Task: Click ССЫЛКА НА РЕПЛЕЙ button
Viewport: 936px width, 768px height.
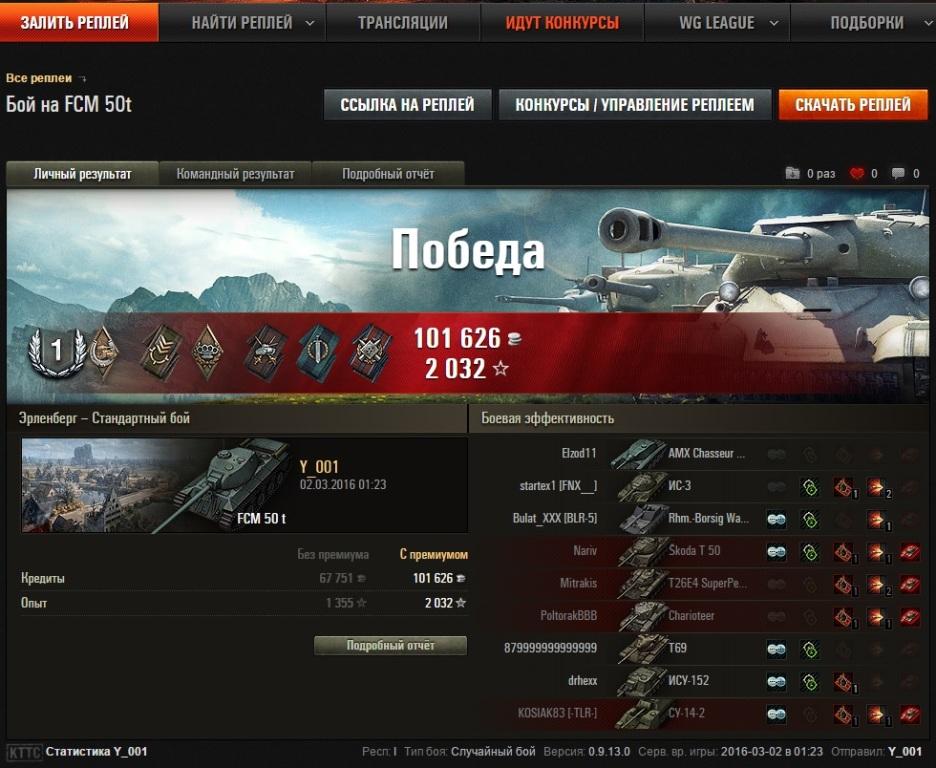Action: click(407, 105)
